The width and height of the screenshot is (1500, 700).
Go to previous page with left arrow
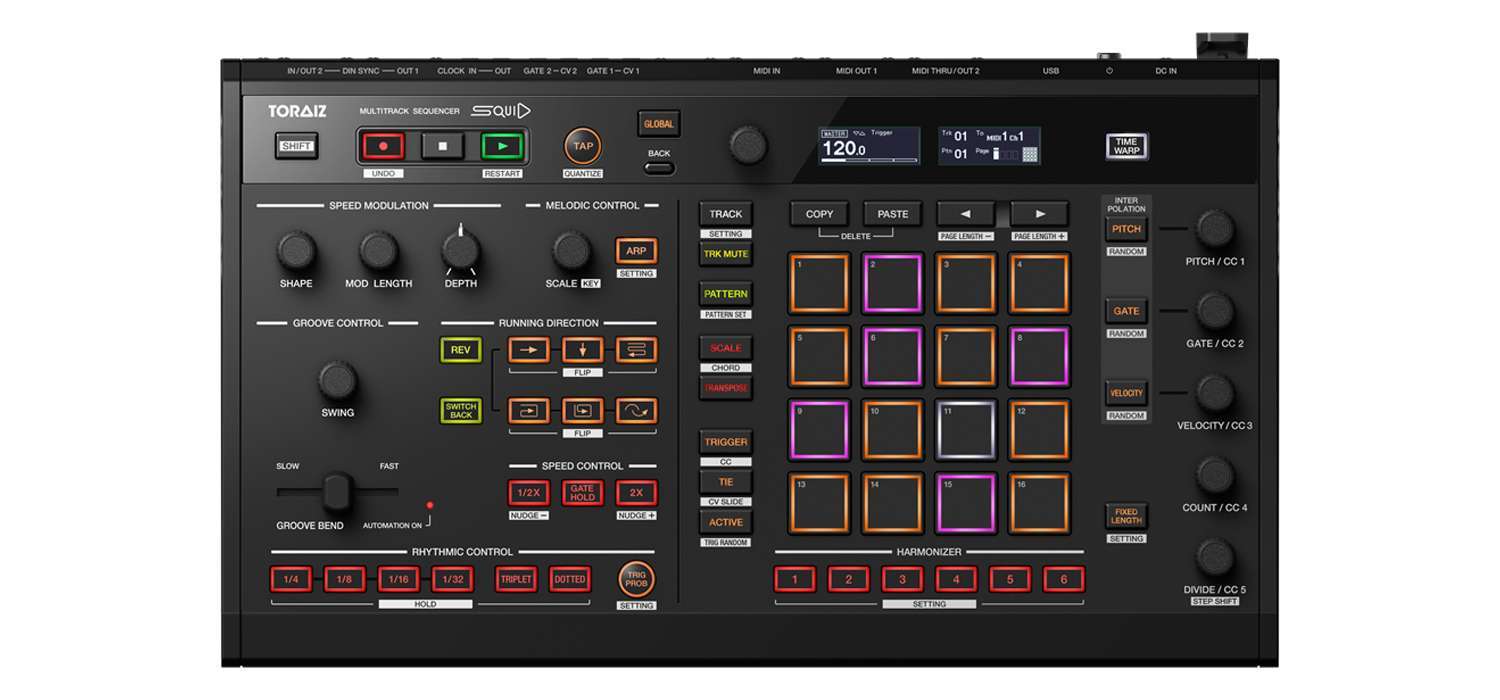point(965,214)
